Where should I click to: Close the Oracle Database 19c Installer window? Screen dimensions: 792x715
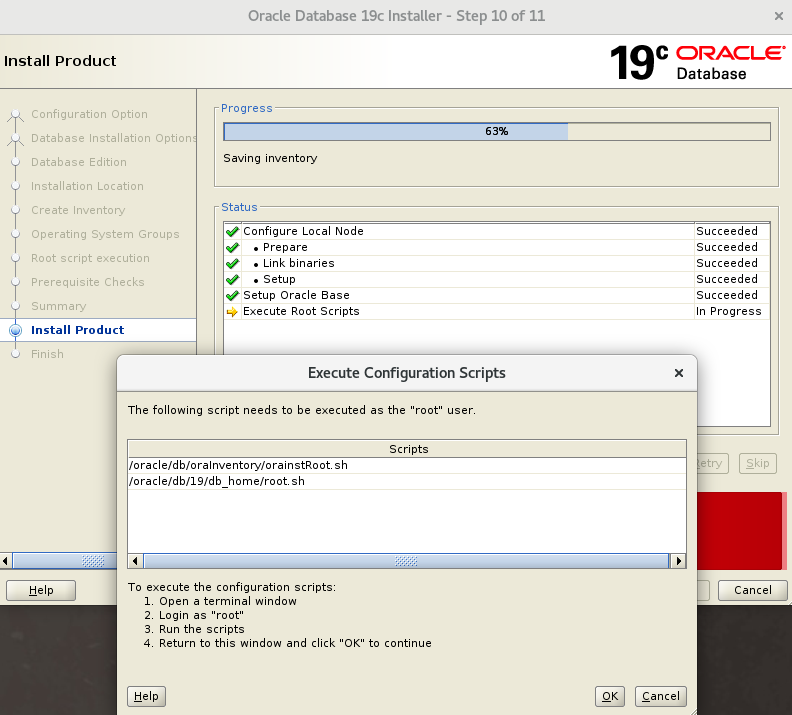click(778, 16)
